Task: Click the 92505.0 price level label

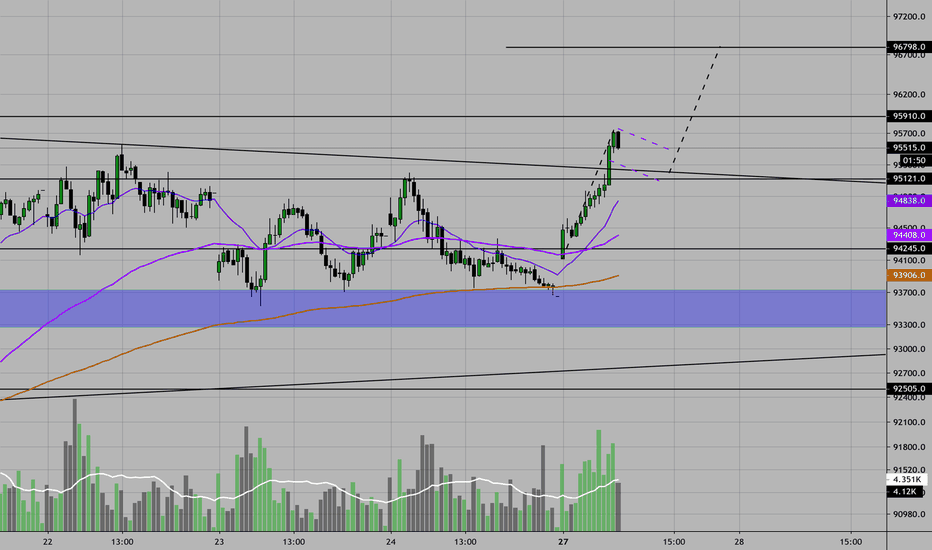Action: pos(909,388)
